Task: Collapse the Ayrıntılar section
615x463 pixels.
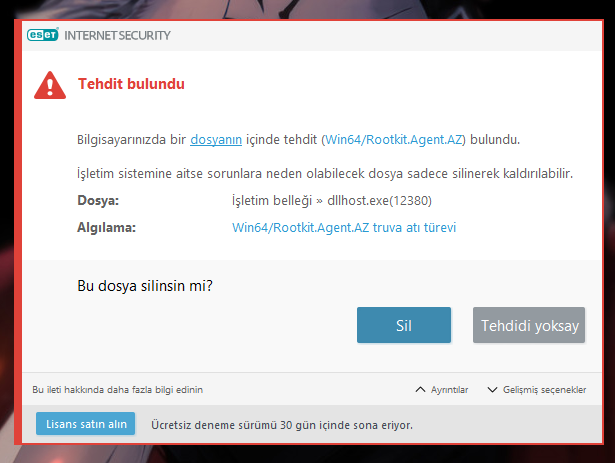Action: coord(442,390)
